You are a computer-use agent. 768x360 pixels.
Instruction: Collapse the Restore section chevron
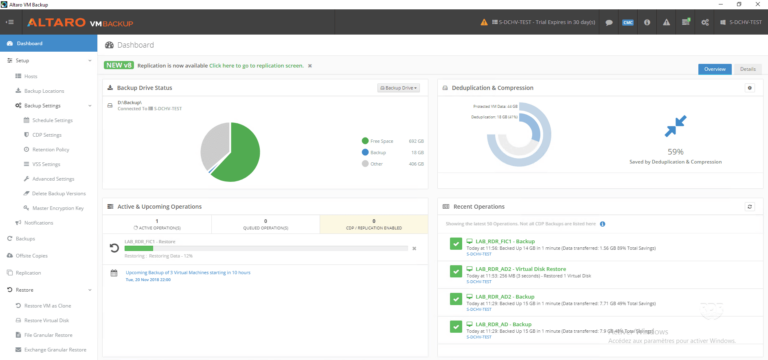(90, 290)
